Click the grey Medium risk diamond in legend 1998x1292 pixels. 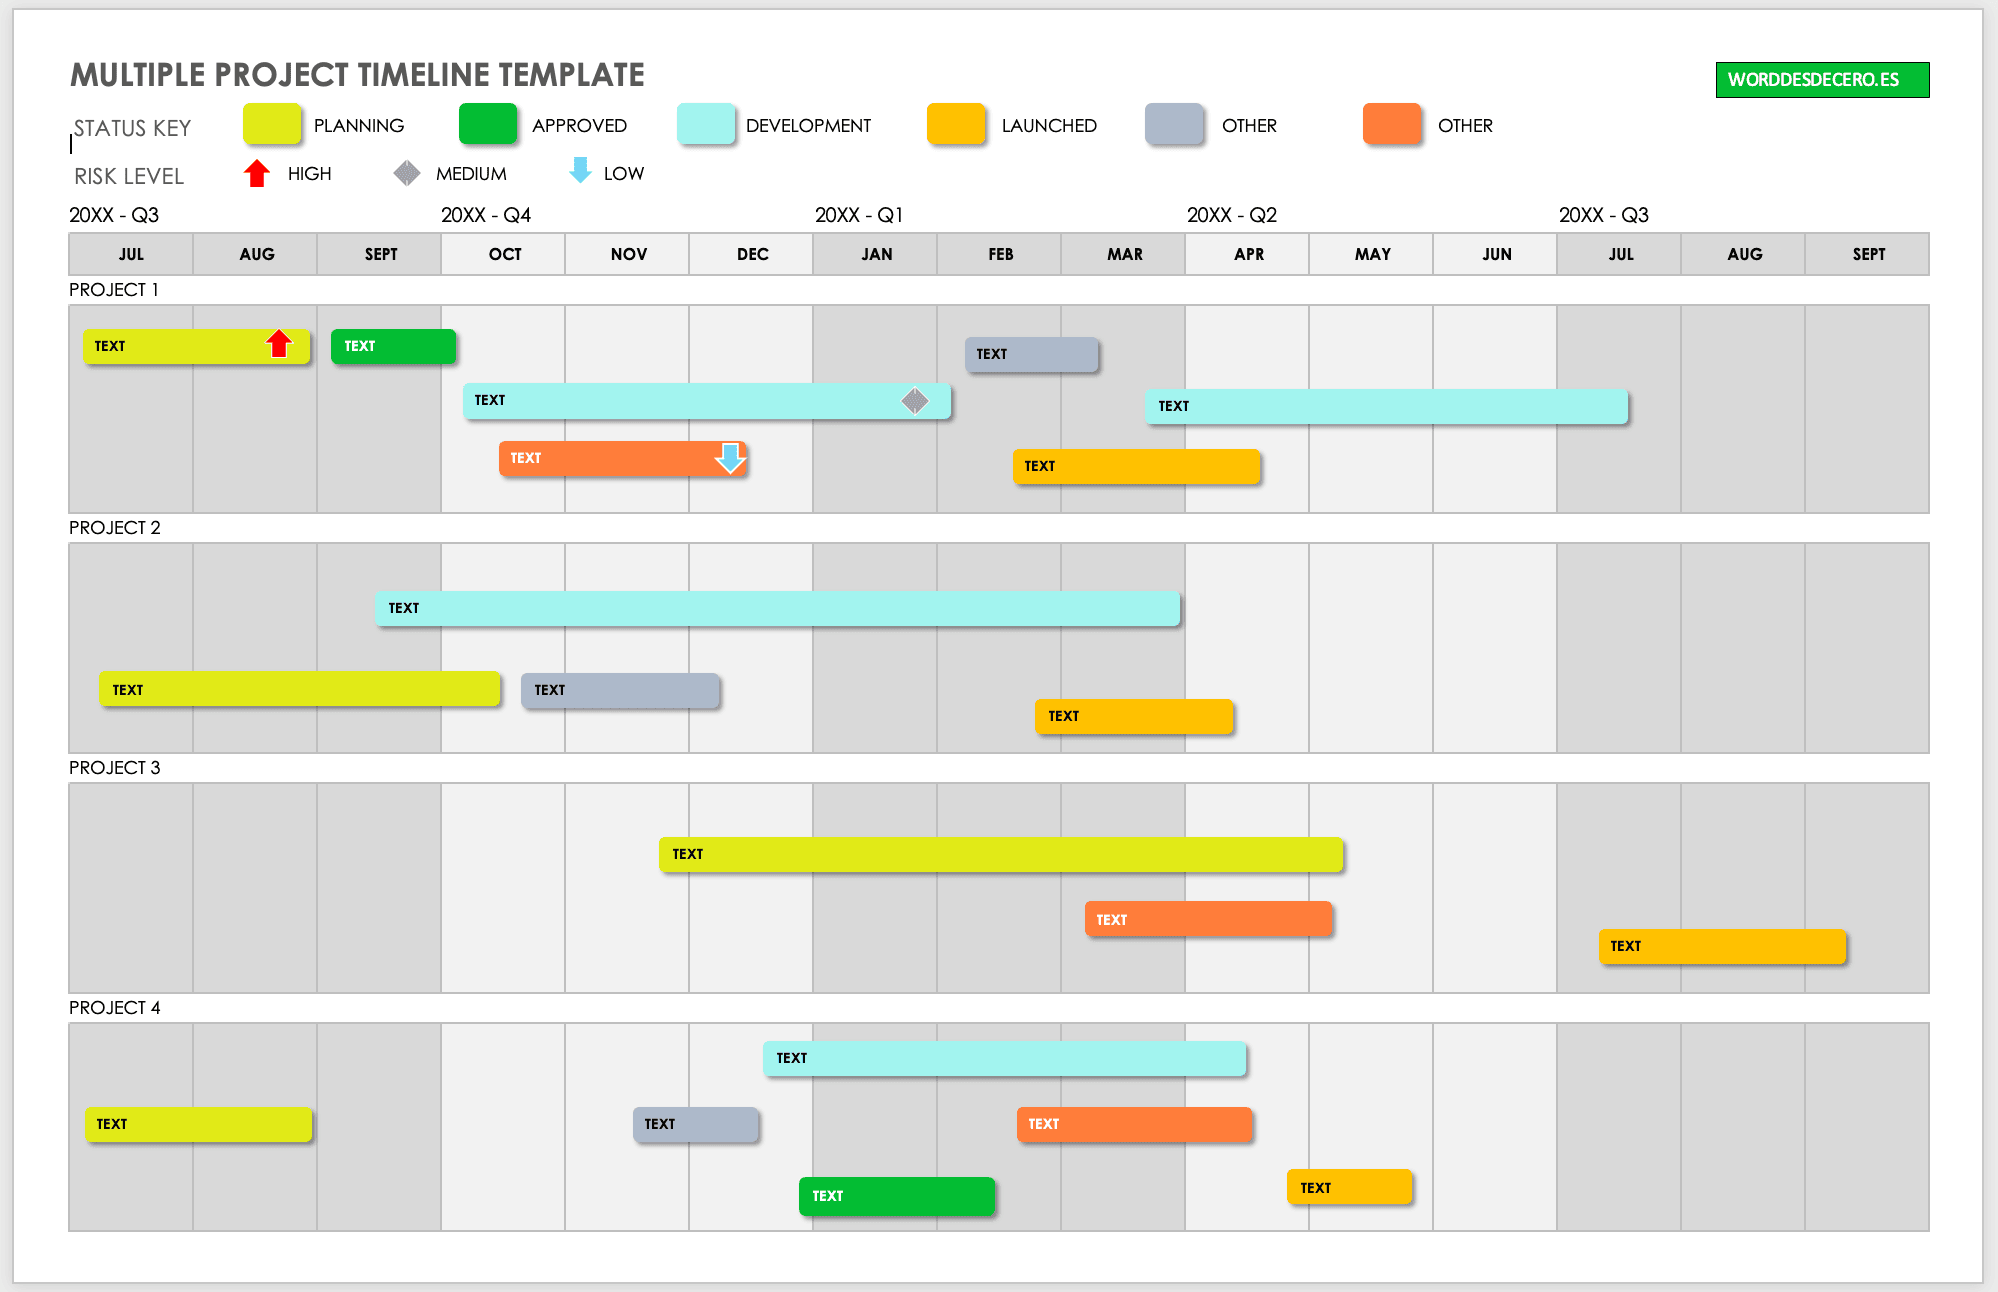click(x=407, y=173)
